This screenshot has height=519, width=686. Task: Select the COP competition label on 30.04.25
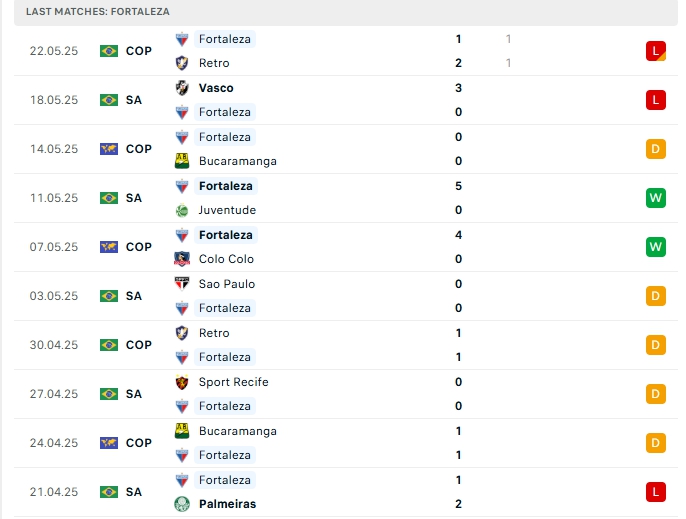(x=139, y=345)
